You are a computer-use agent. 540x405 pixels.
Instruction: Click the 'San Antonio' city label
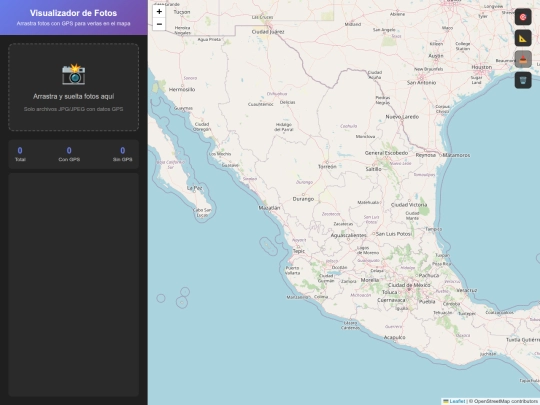[x=421, y=83]
